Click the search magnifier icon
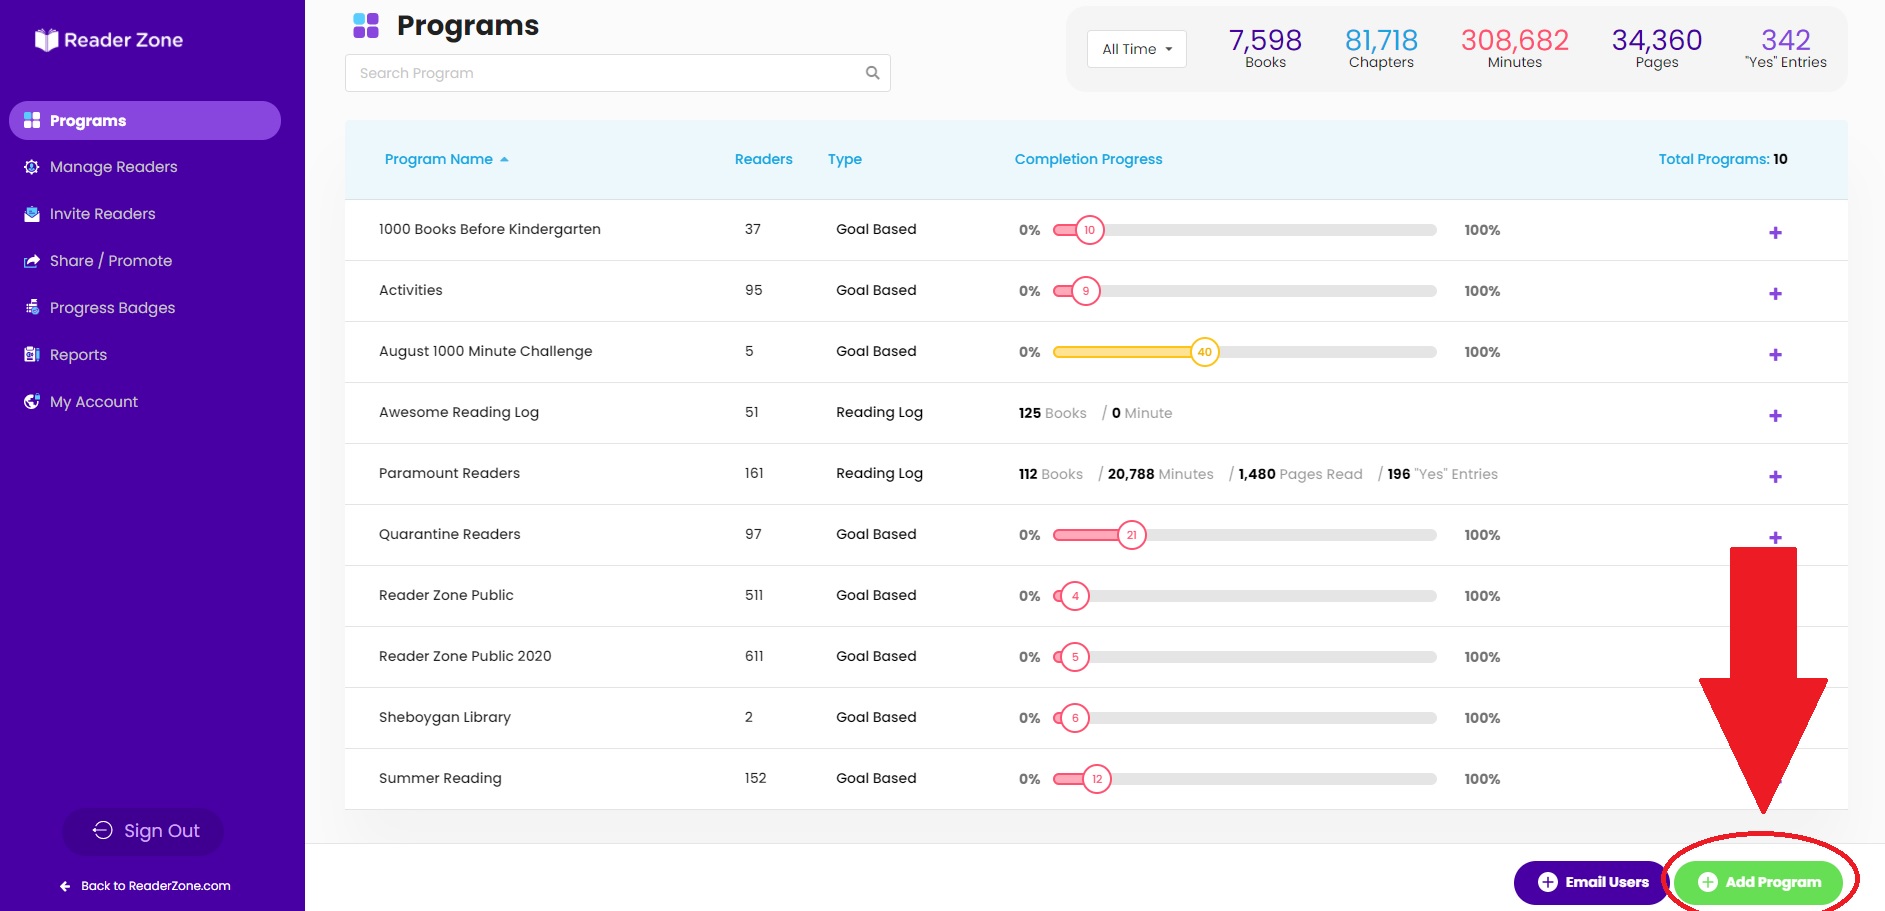This screenshot has height=911, width=1885. click(x=872, y=73)
